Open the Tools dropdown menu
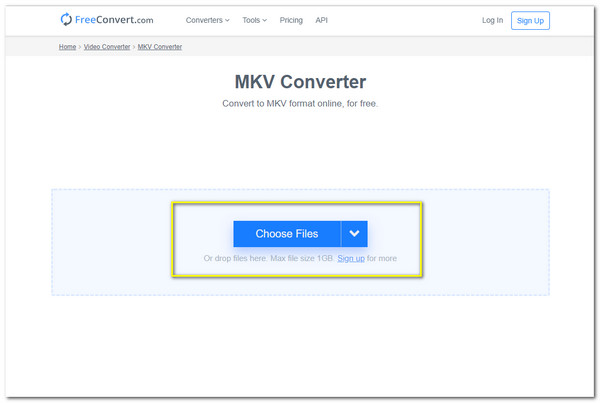Screen dimensions: 600x403 coord(254,20)
